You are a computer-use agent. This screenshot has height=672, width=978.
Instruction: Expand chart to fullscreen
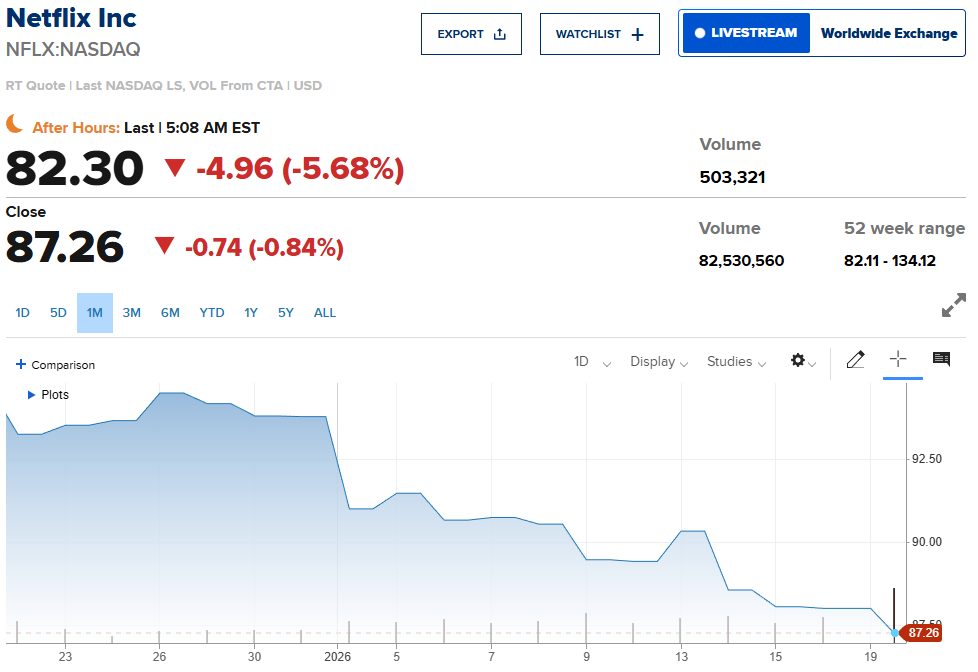point(954,306)
